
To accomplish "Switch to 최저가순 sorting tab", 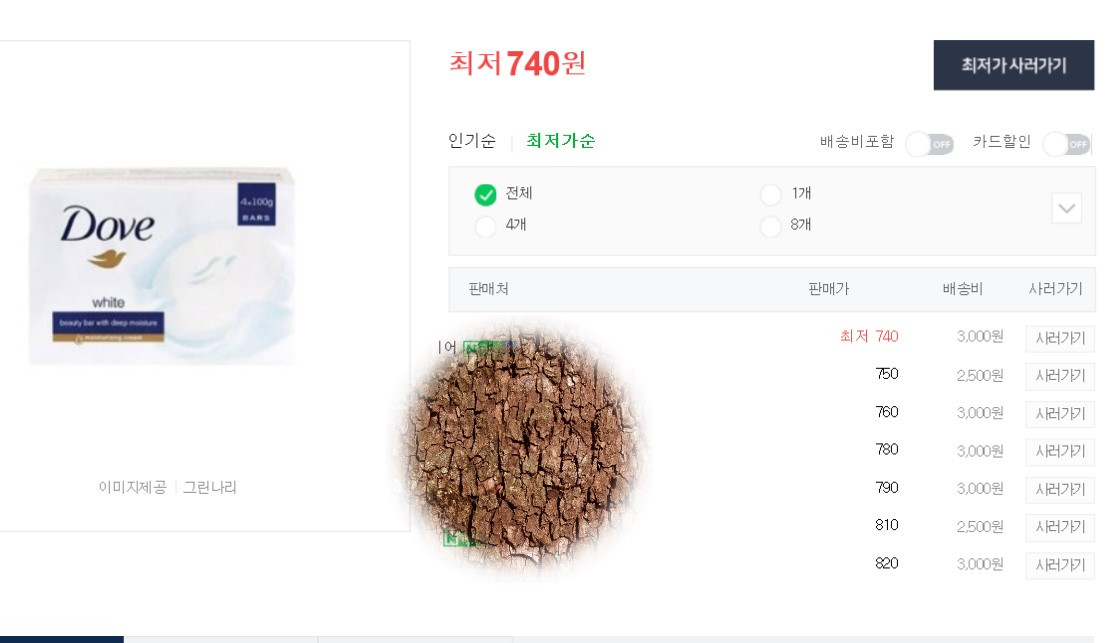I will point(560,141).
